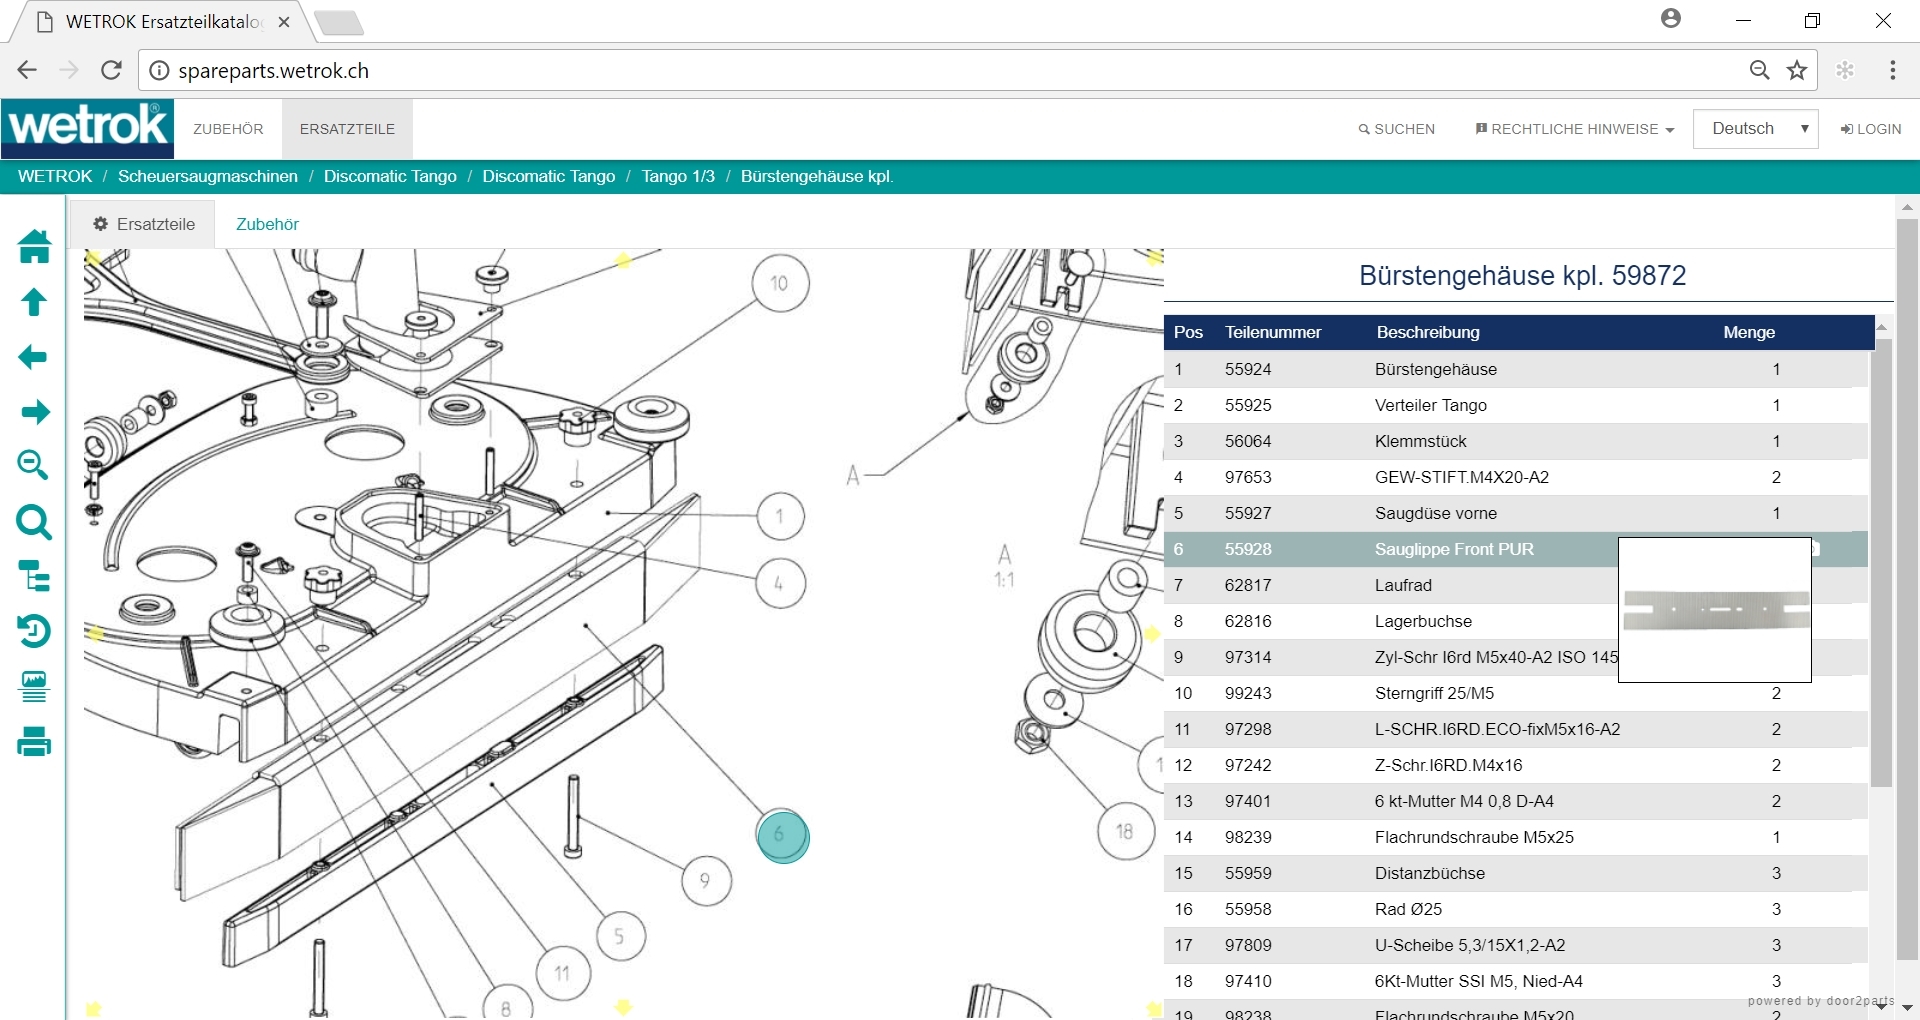The height and width of the screenshot is (1020, 1920).
Task: Click the Teilenummer column header
Action: [x=1273, y=332]
